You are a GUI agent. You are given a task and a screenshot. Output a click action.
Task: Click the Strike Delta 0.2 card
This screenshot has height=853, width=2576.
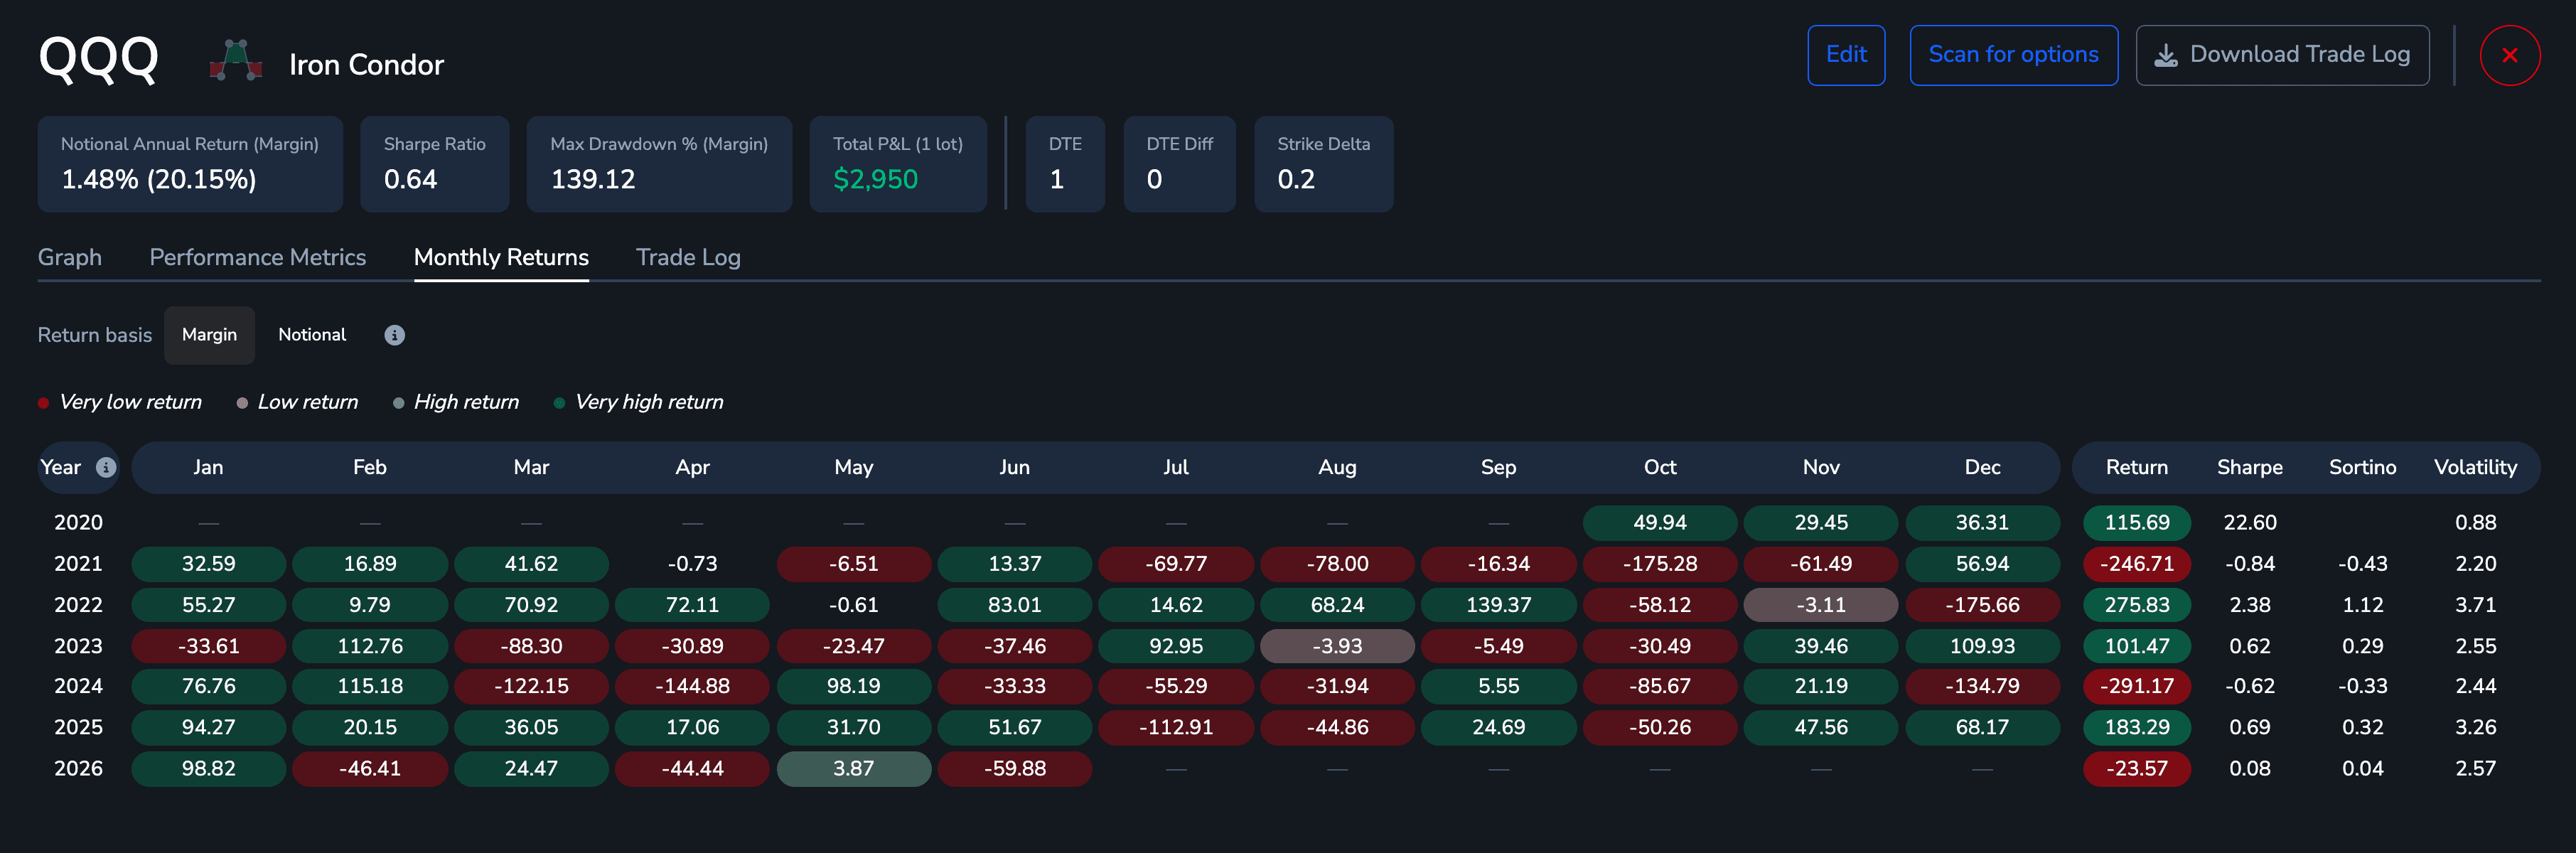coord(1323,164)
